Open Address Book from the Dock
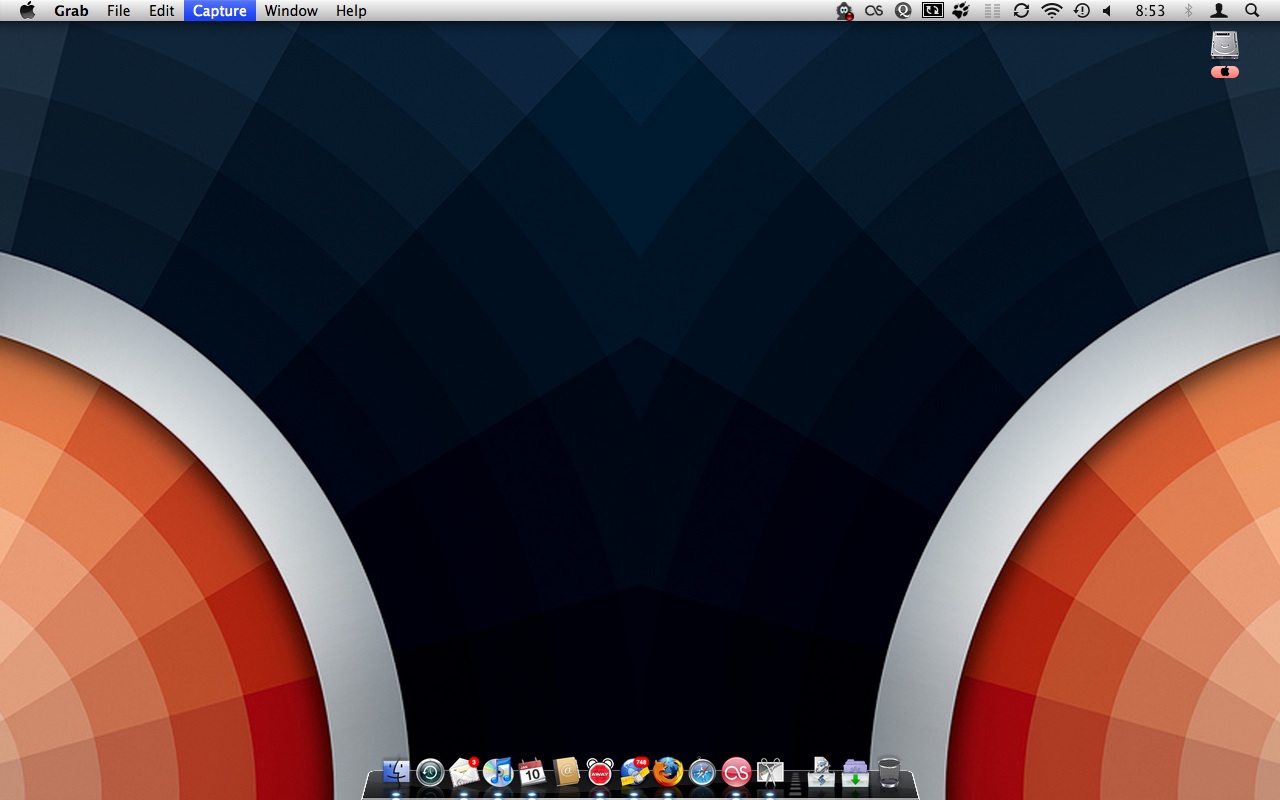 click(x=566, y=771)
